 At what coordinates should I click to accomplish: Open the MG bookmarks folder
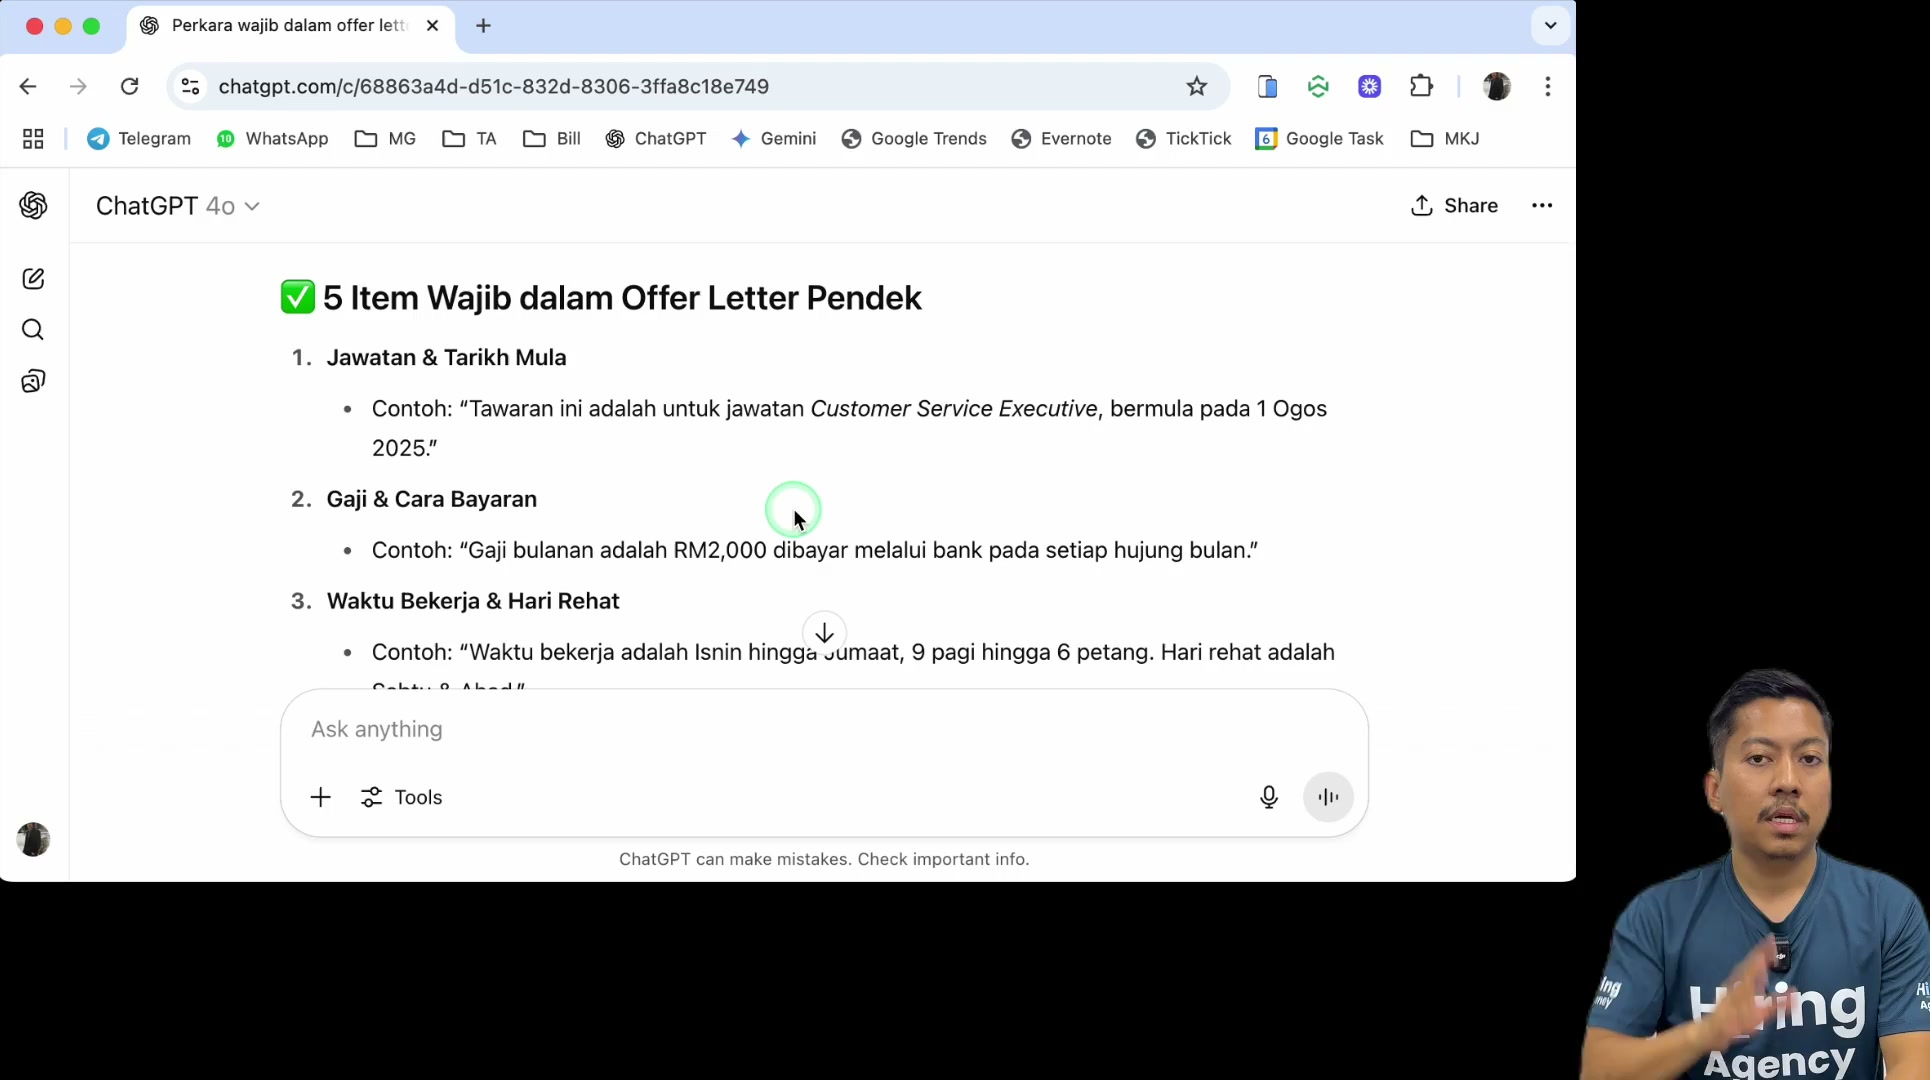pos(386,139)
